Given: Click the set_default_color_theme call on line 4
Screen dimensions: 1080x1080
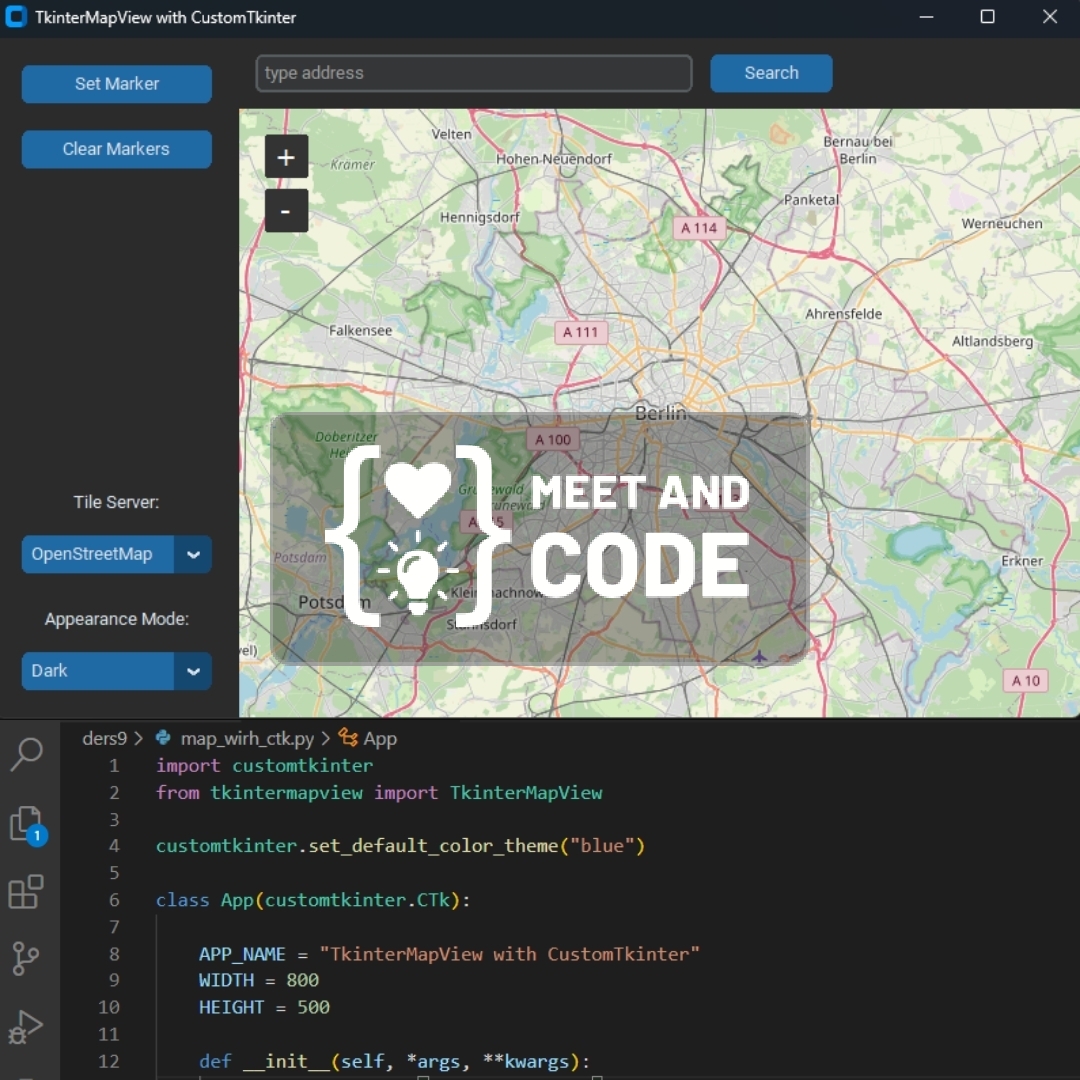Looking at the screenshot, I should point(433,847).
